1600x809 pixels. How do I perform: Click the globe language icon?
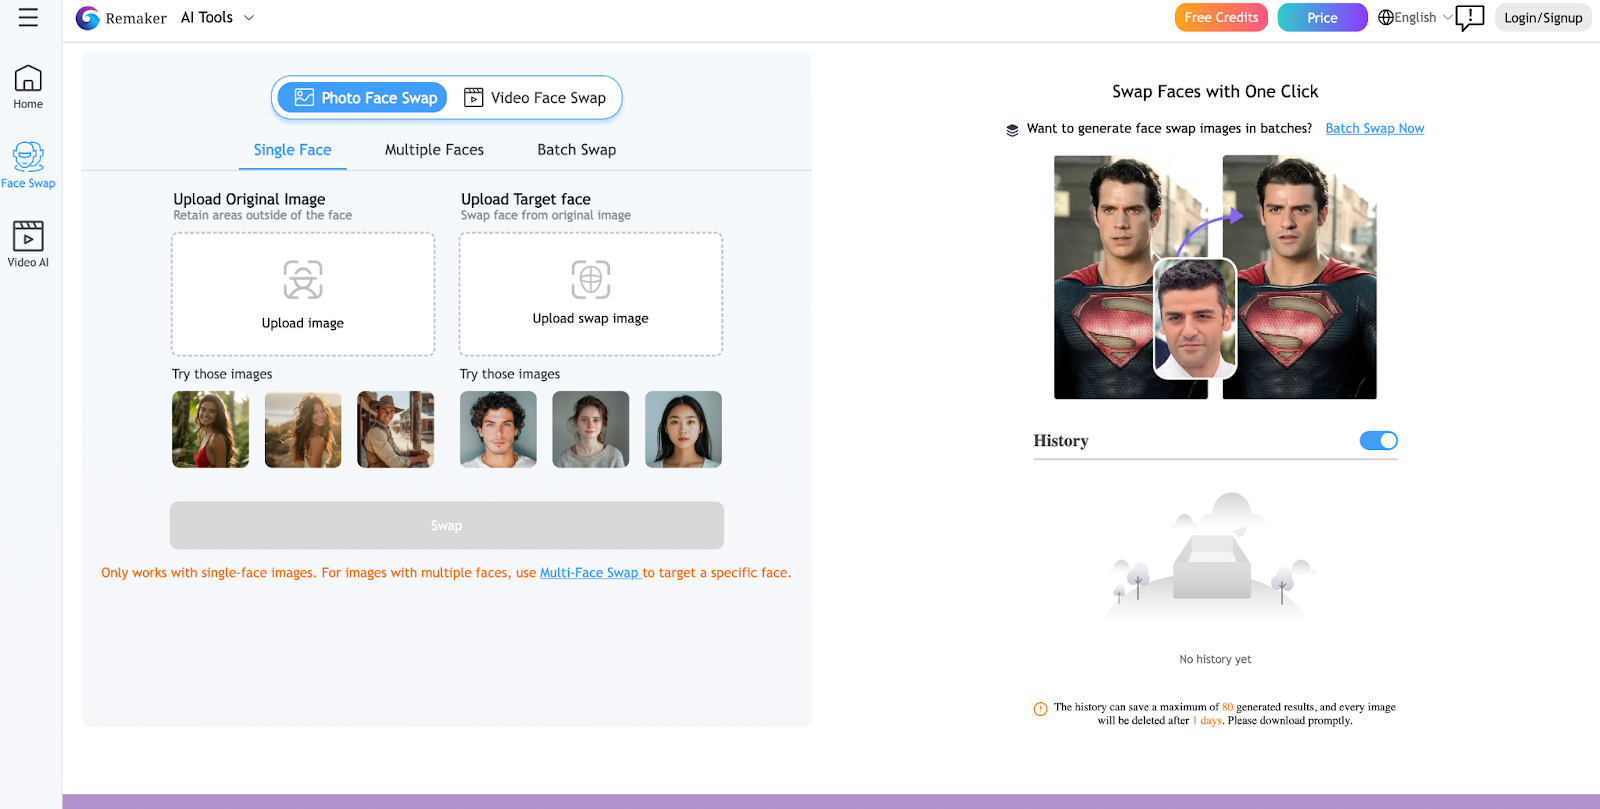point(1386,17)
